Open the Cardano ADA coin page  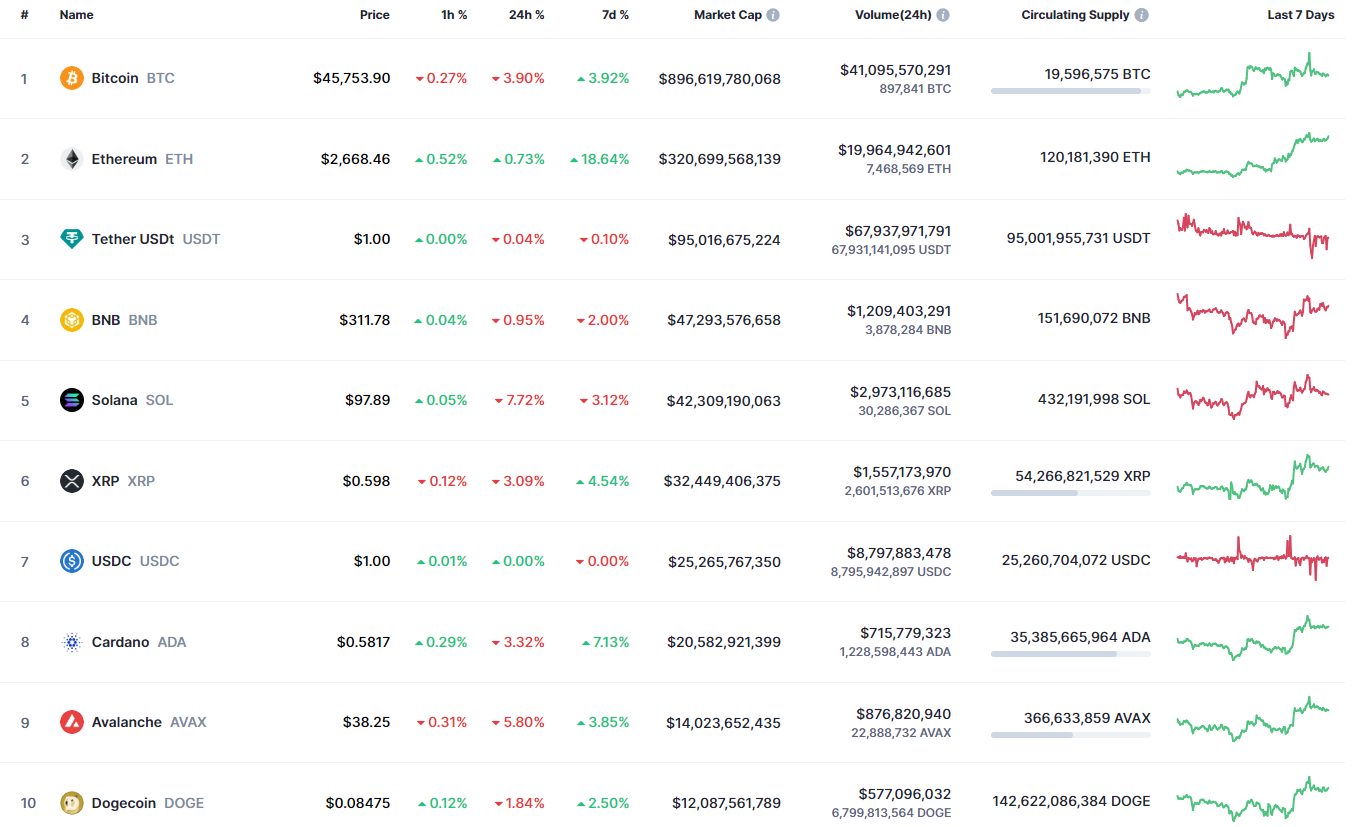coord(121,642)
